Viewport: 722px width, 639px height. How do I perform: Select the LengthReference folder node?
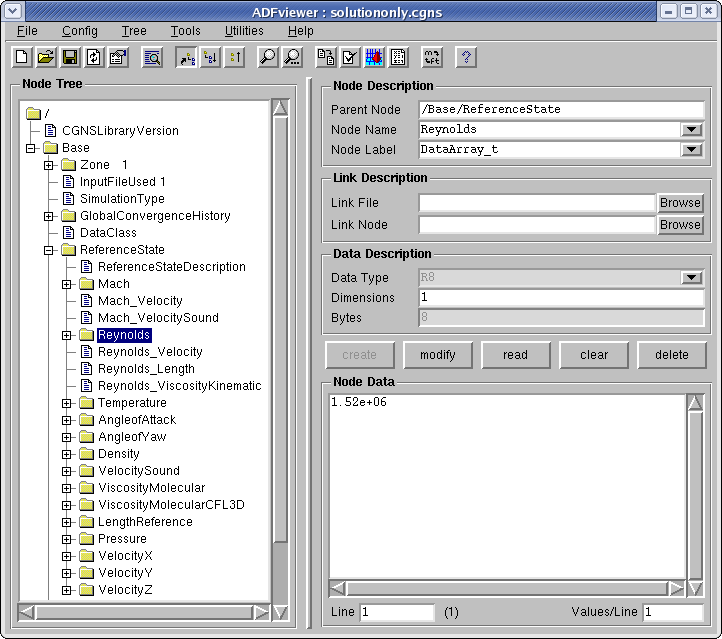pos(145,522)
